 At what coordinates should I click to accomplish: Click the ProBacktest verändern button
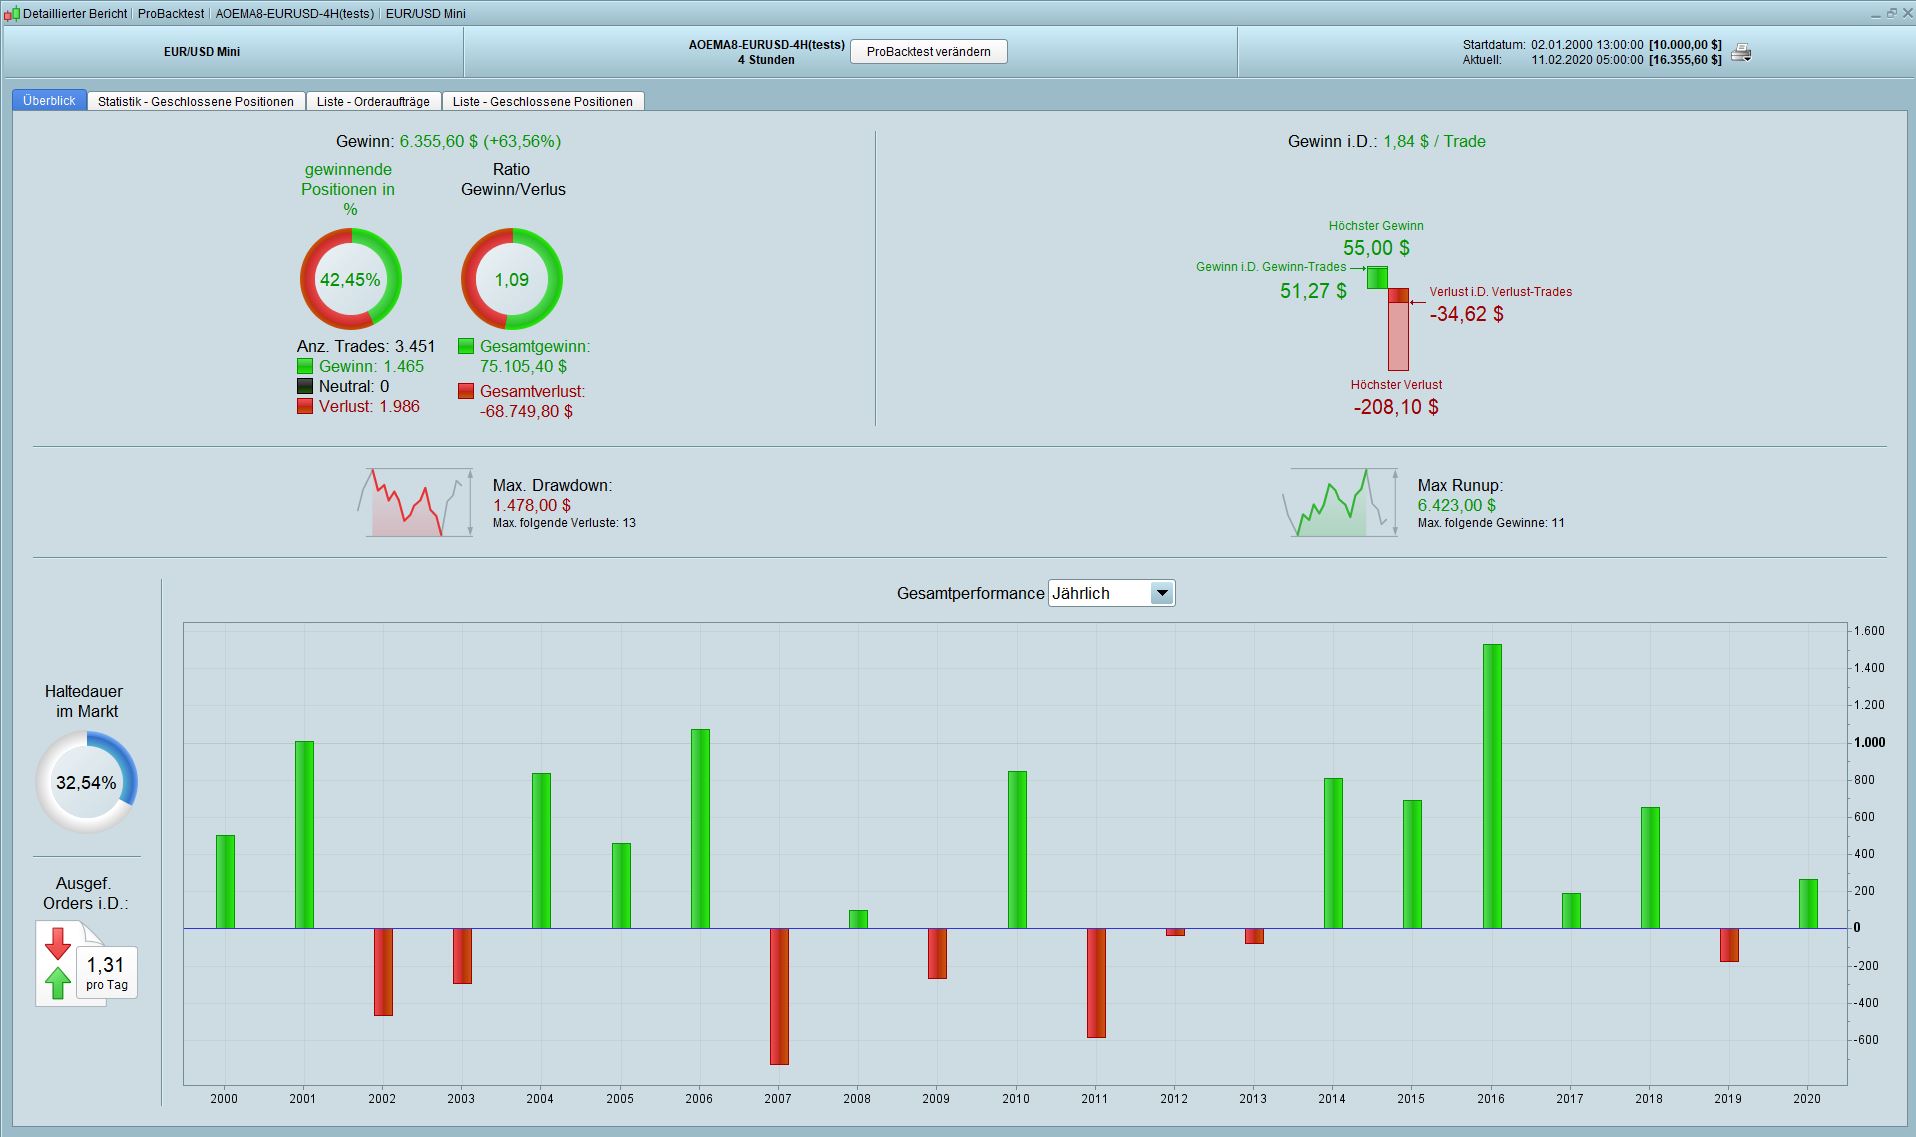point(928,52)
